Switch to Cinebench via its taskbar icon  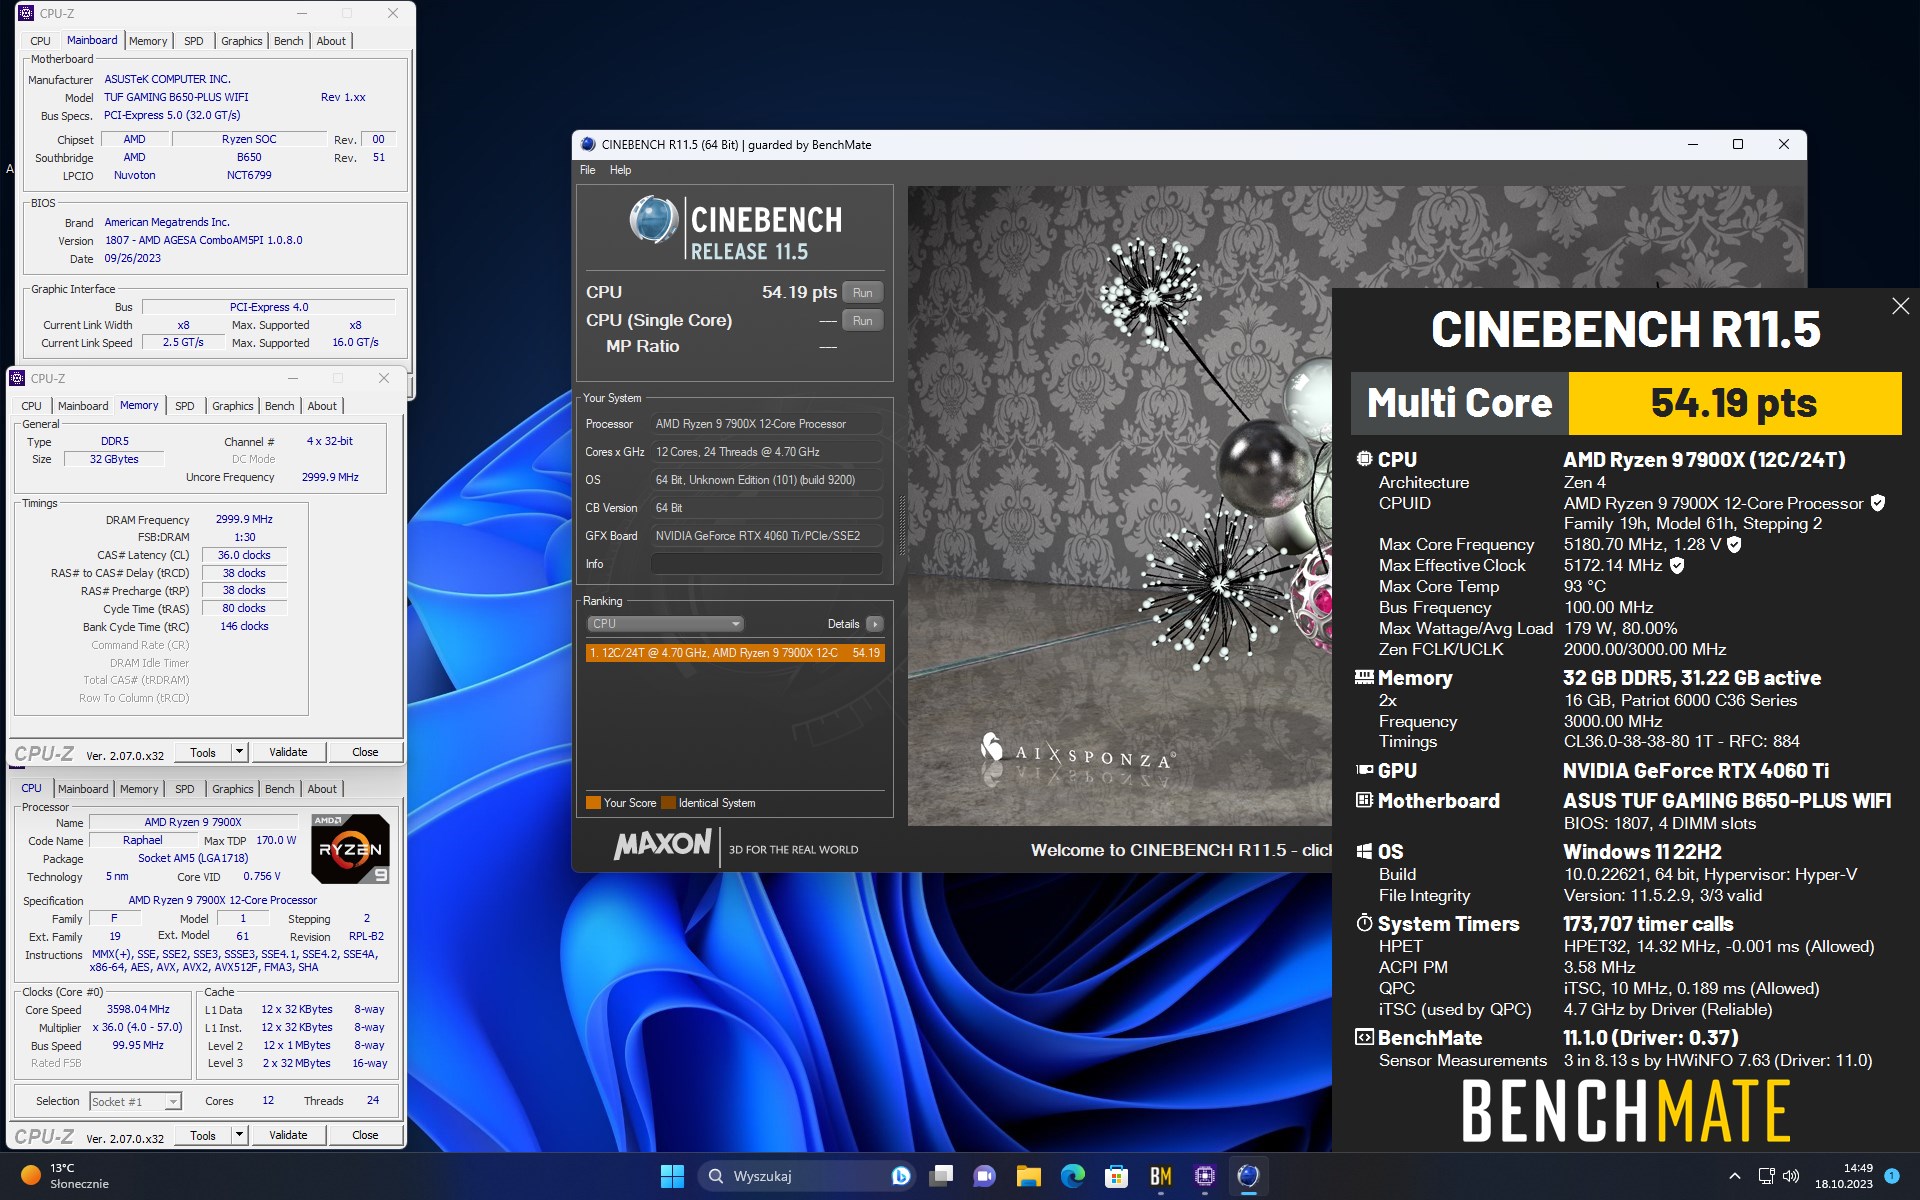point(1248,1176)
